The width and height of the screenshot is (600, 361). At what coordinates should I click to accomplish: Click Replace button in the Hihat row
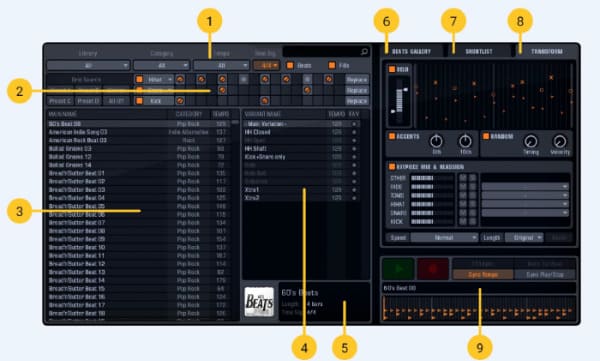pos(357,79)
